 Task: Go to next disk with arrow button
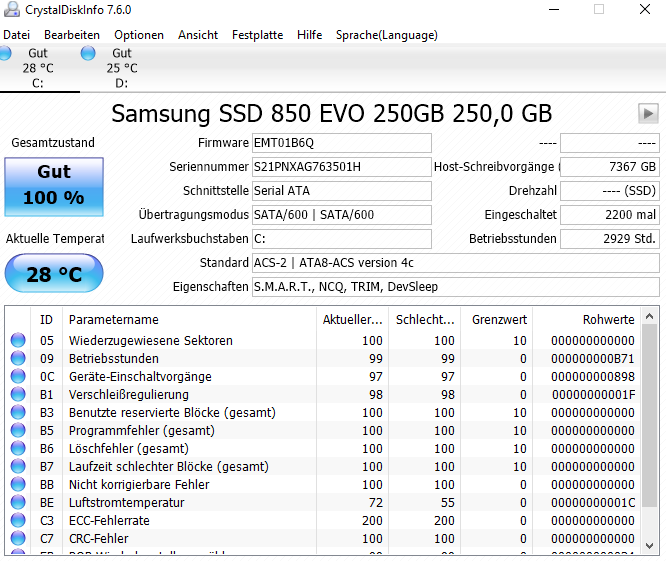(x=648, y=113)
